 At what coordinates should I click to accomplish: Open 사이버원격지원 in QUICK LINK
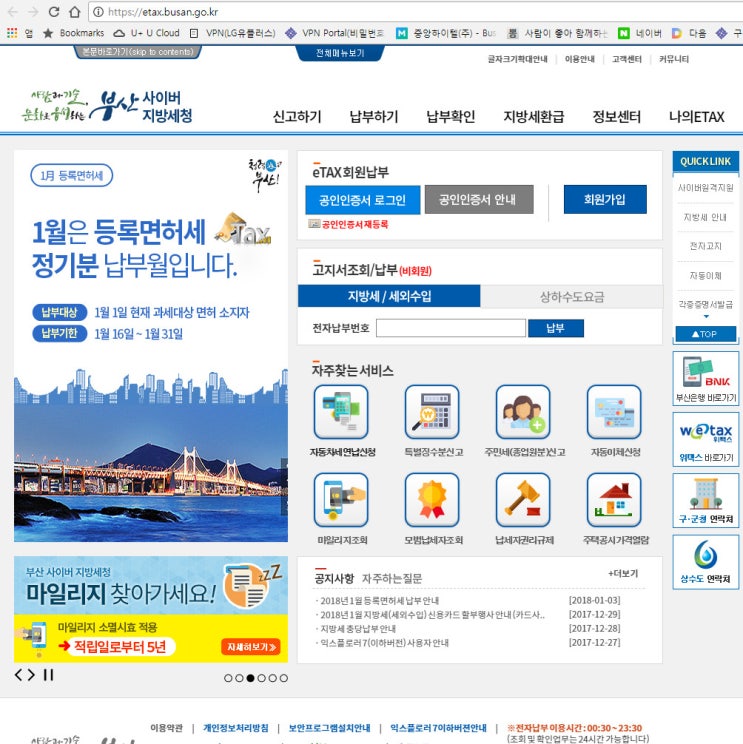pyautogui.click(x=706, y=188)
